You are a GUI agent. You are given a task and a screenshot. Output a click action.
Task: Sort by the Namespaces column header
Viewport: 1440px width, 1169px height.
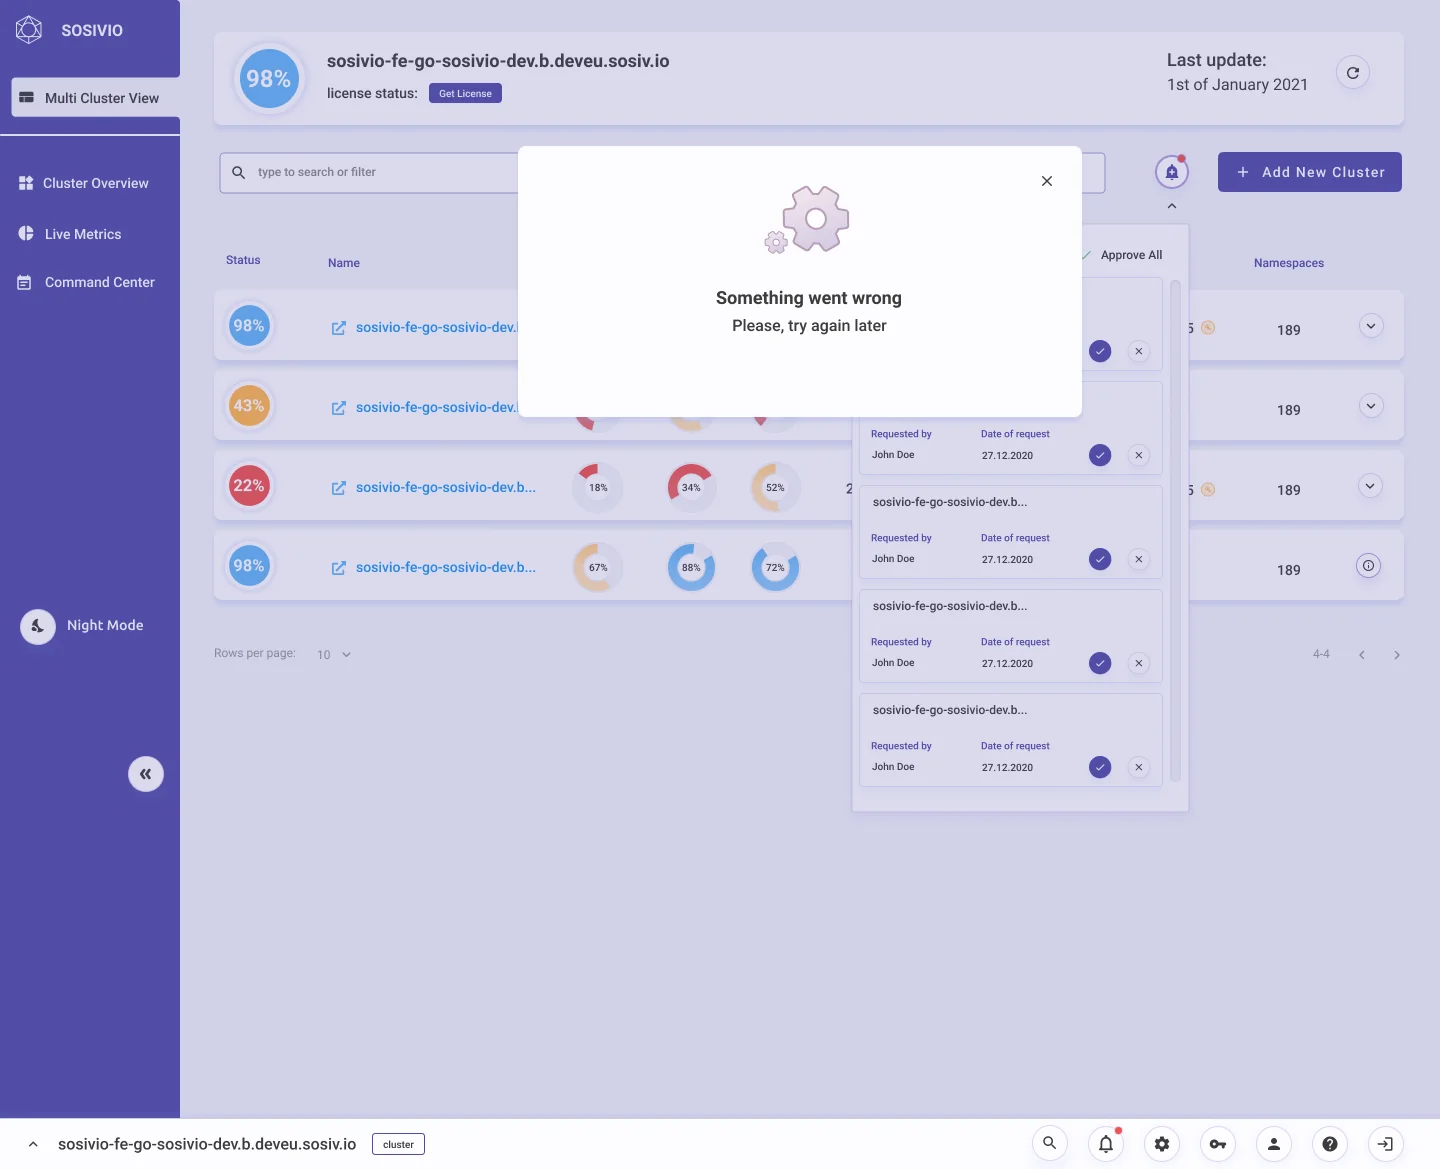click(x=1289, y=263)
